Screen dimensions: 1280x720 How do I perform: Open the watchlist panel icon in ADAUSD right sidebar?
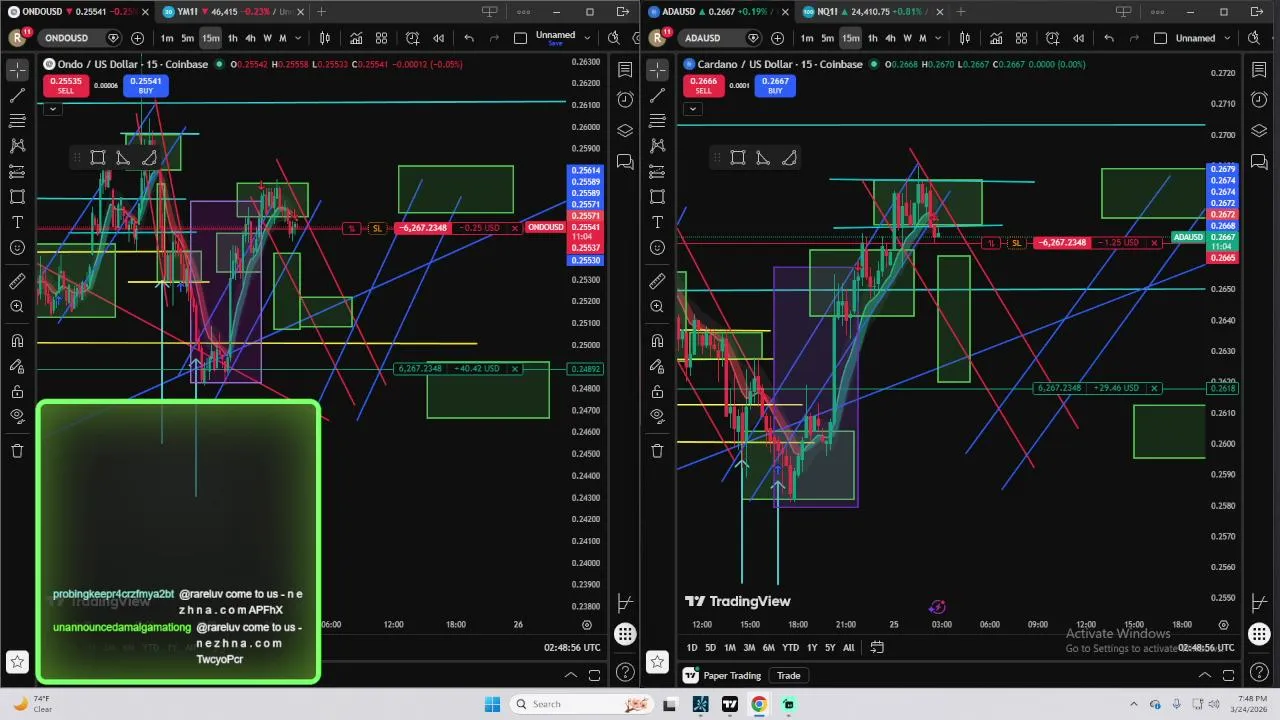point(1259,71)
